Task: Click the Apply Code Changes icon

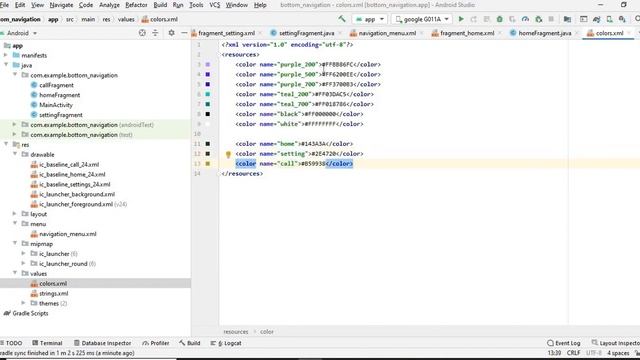Action: pyautogui.click(x=487, y=19)
